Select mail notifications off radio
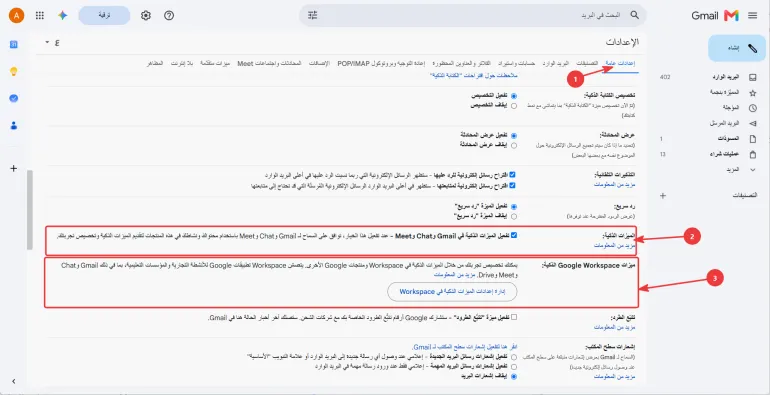The width and height of the screenshot is (770, 395). 514,376
